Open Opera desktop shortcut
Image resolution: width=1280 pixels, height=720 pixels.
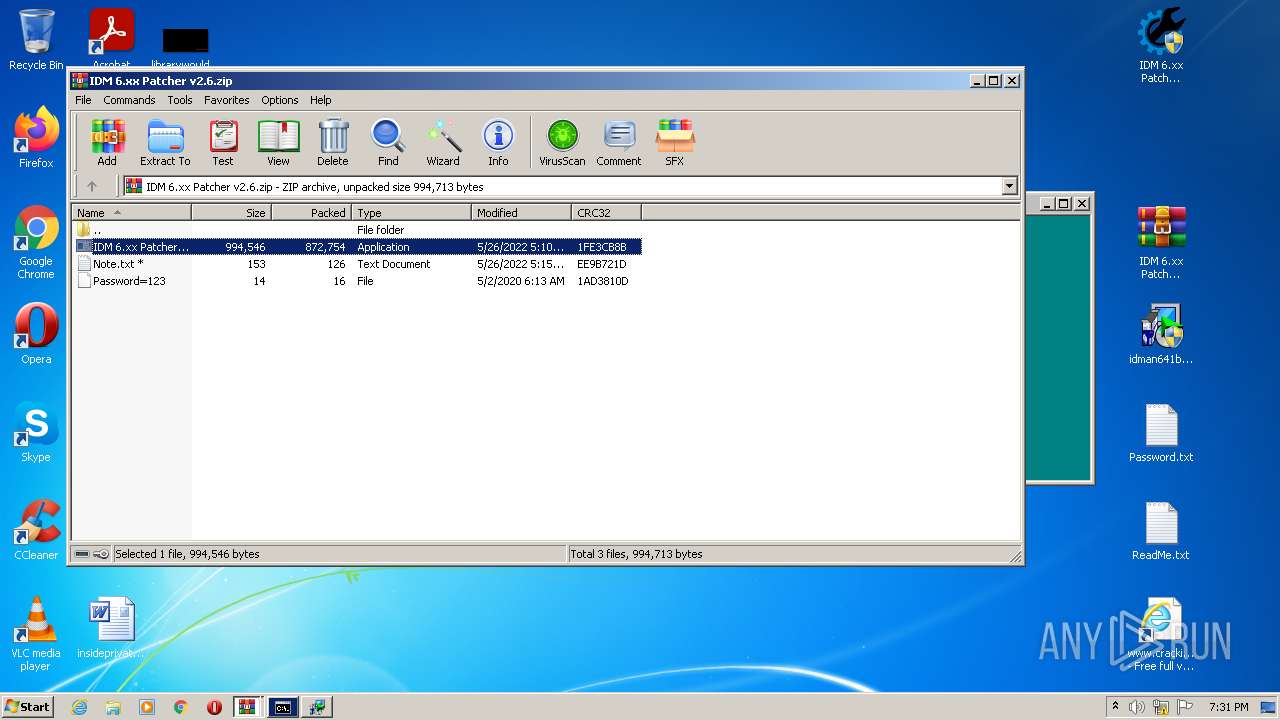36,334
